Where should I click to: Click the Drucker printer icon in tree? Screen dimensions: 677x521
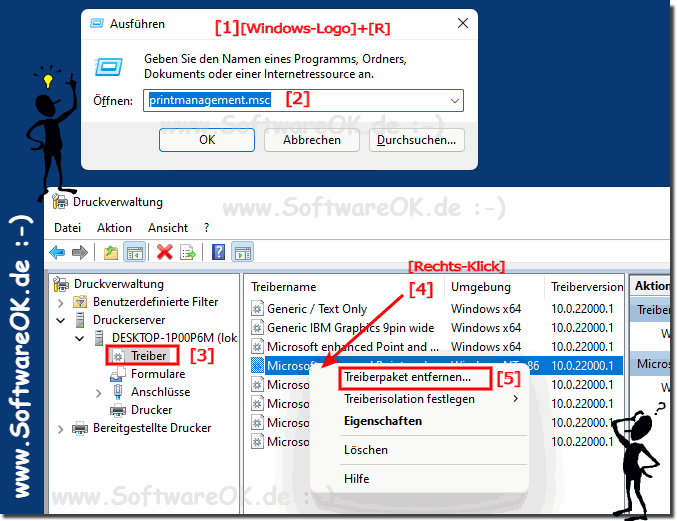coord(118,410)
